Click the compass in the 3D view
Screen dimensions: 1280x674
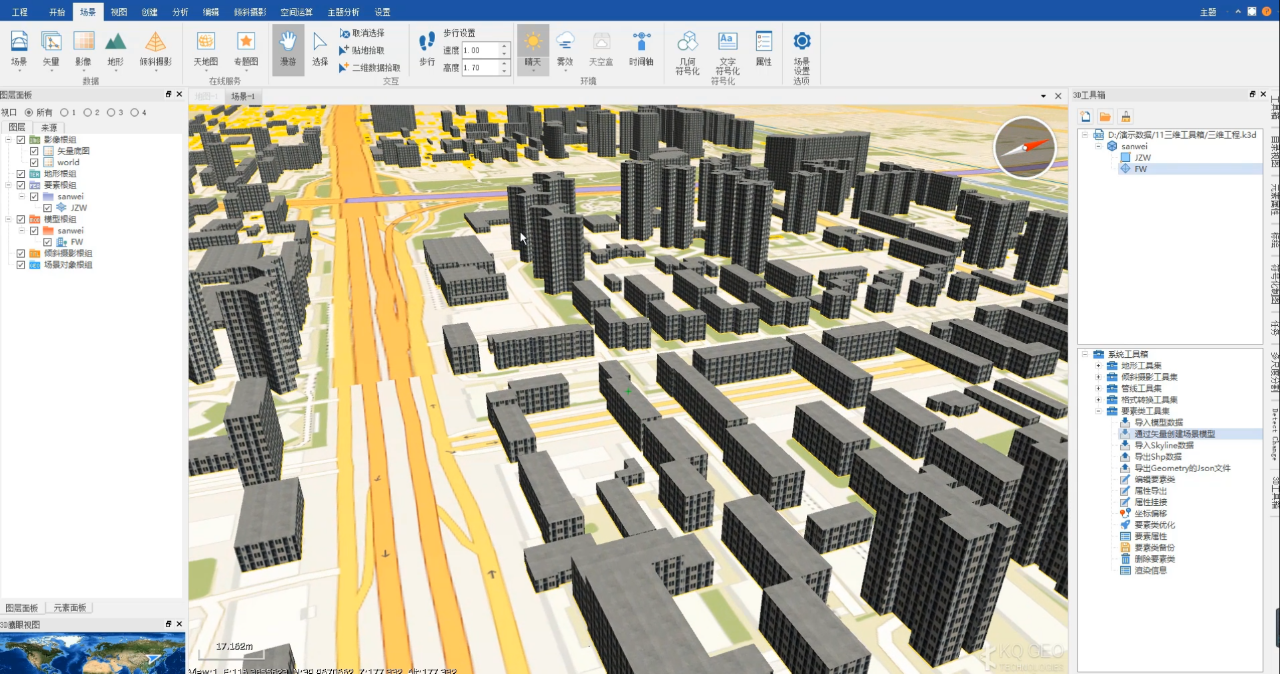1025,148
